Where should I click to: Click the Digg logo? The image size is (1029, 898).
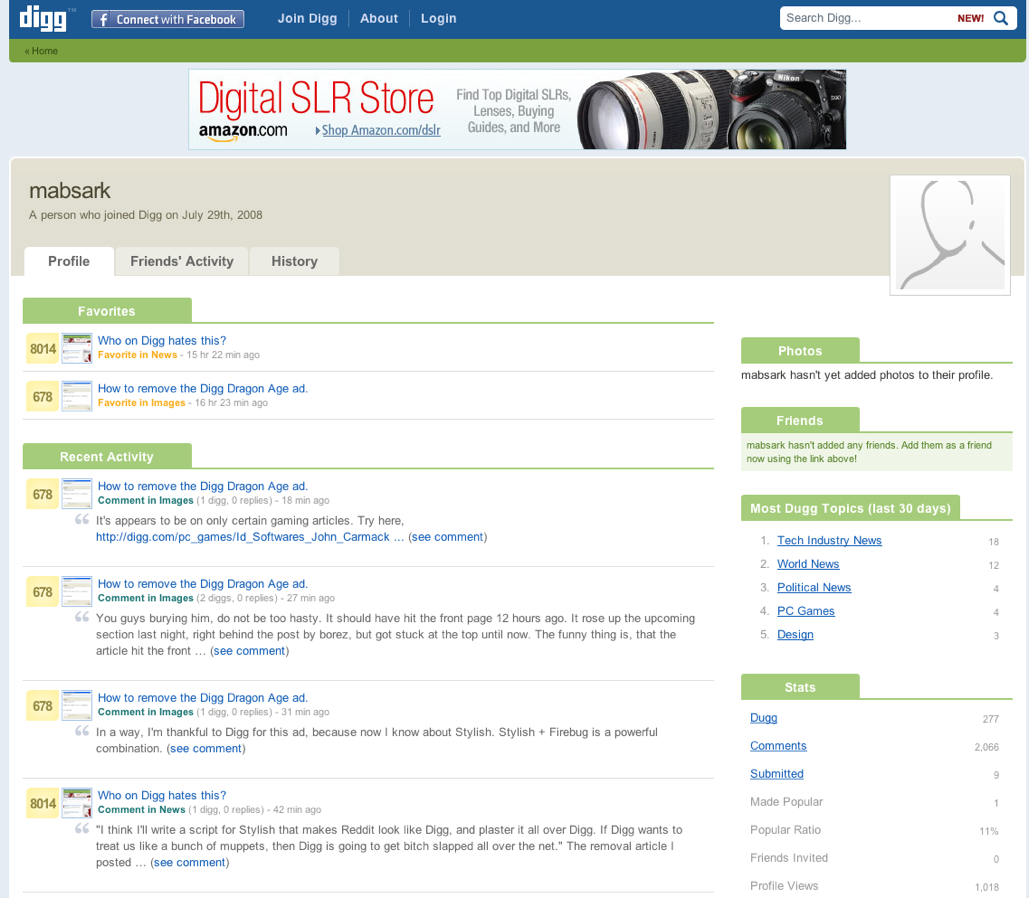(43, 18)
